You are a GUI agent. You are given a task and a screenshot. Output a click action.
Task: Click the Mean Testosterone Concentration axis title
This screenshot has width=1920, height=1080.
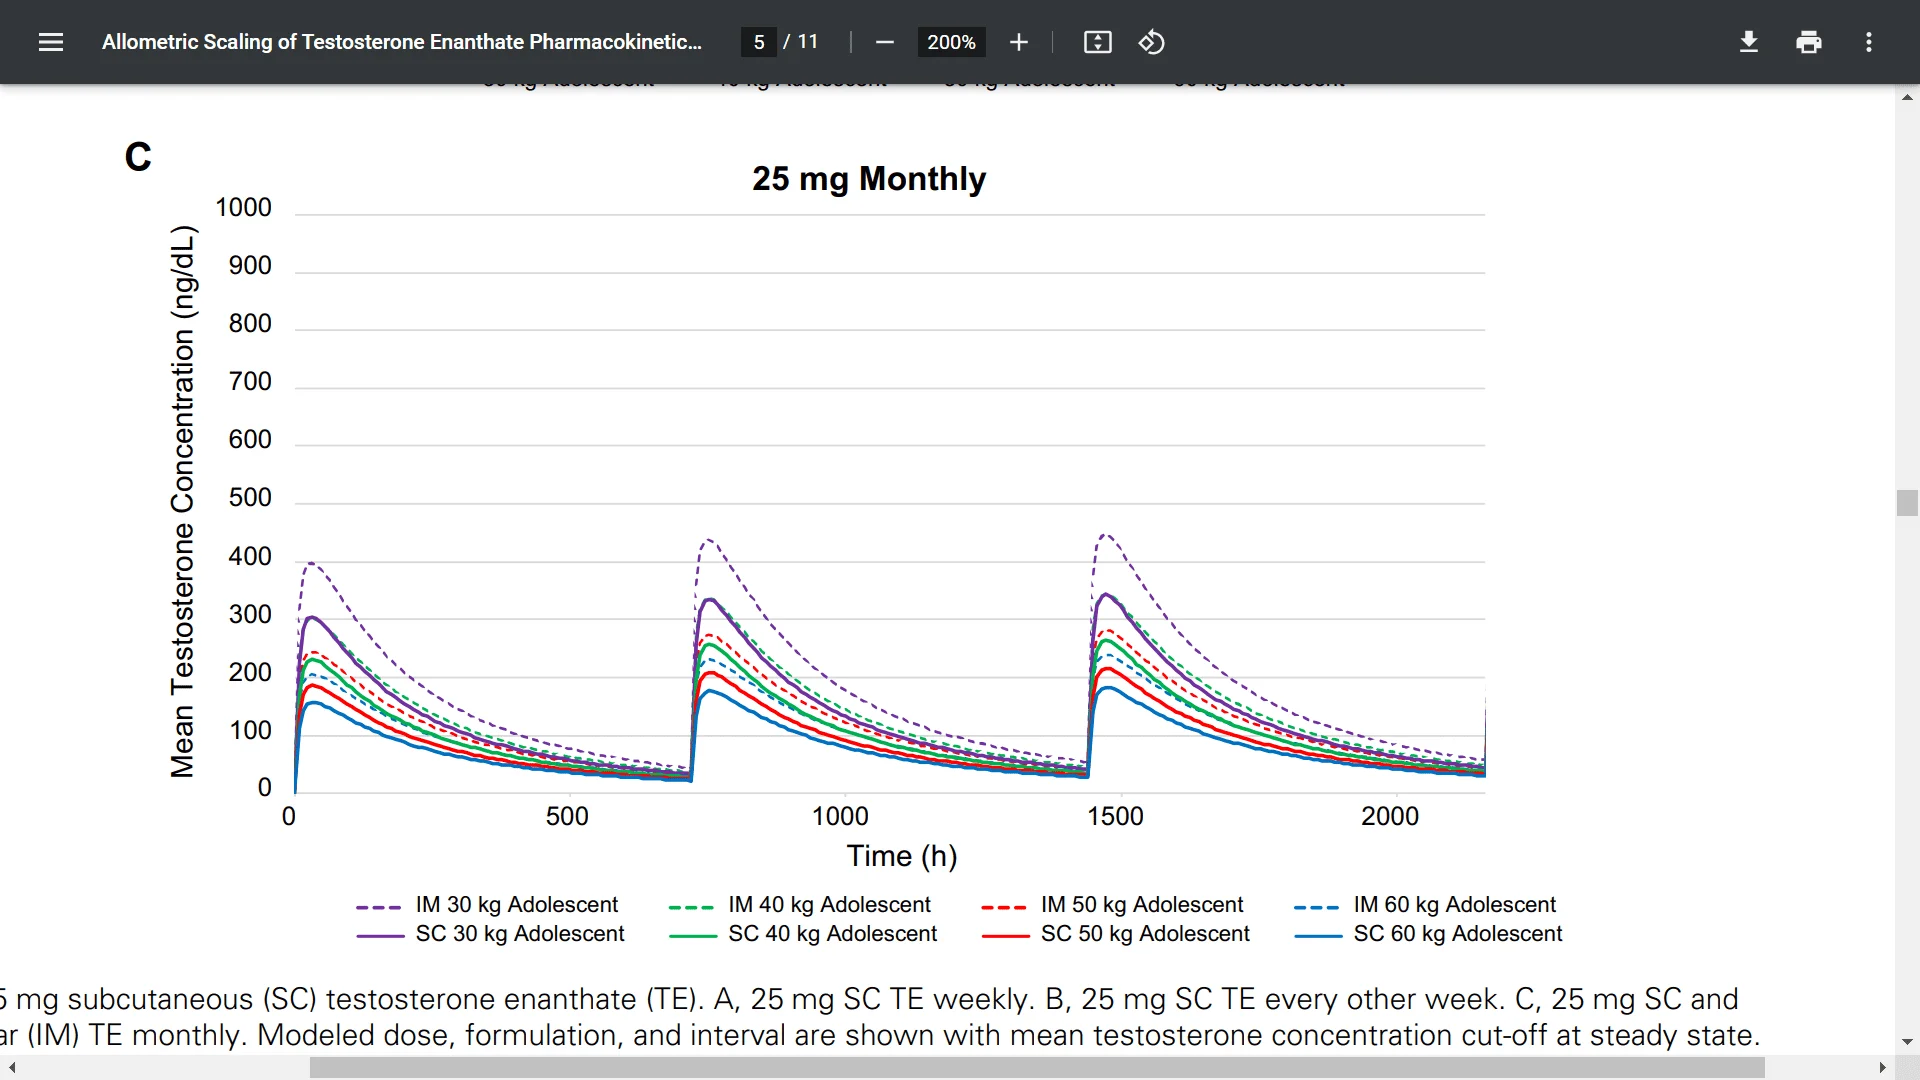pyautogui.click(x=182, y=501)
